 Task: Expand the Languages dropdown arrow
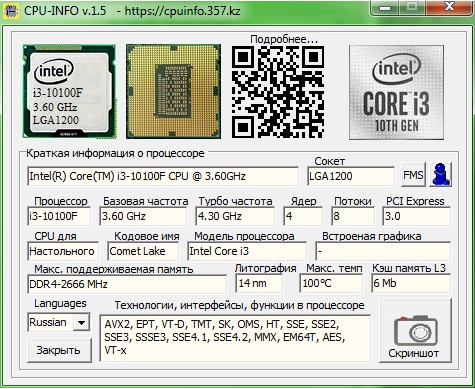(x=81, y=322)
